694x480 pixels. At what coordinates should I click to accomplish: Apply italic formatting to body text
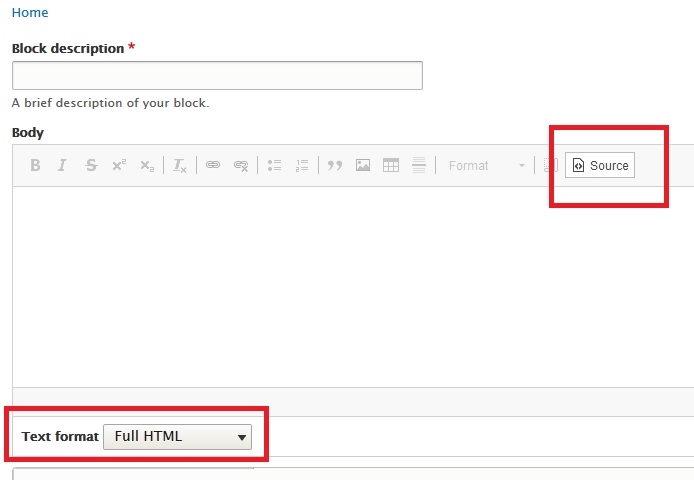click(x=62, y=166)
